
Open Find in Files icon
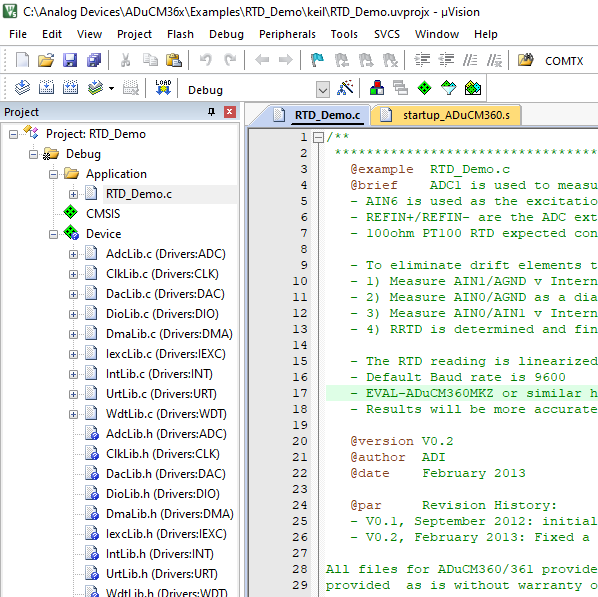tap(526, 60)
